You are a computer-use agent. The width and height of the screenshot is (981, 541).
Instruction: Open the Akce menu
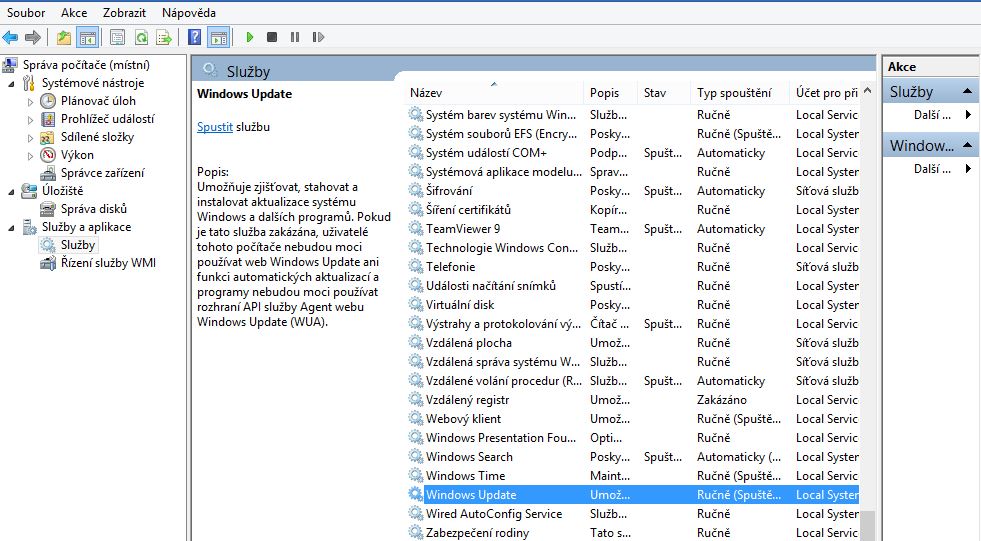click(74, 13)
